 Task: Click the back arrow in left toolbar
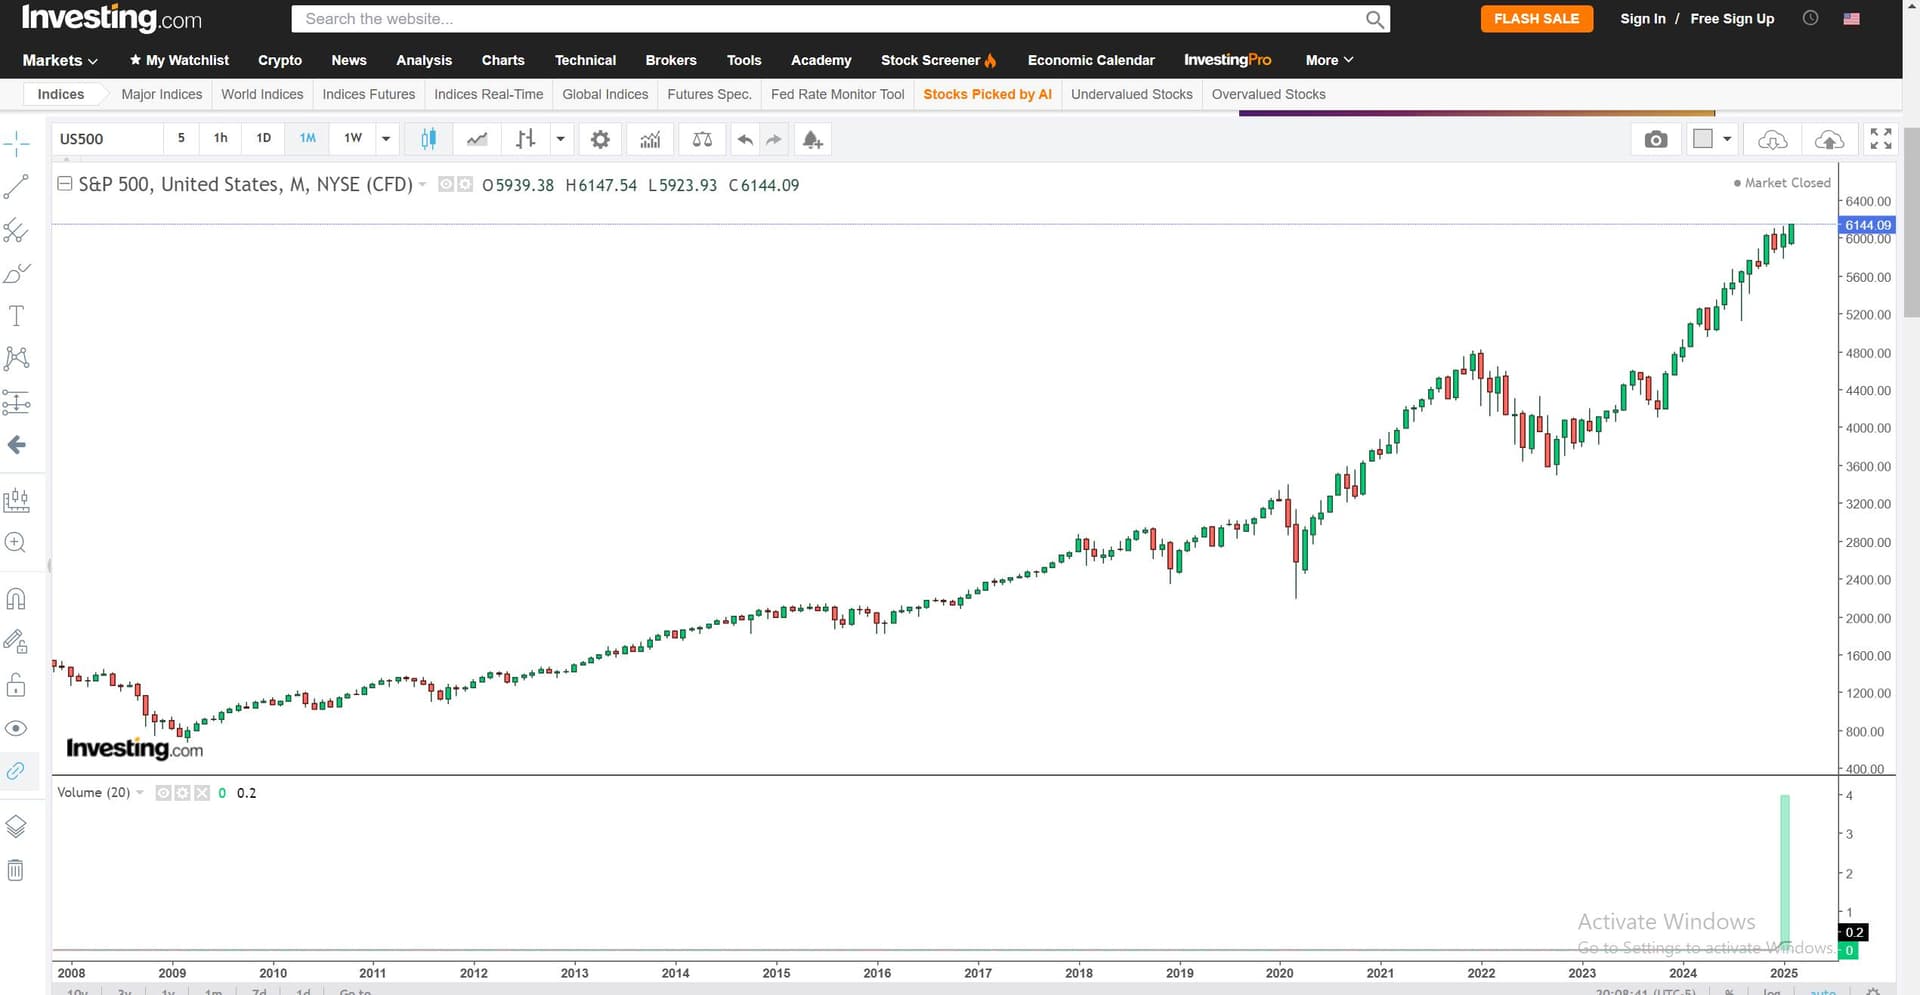pos(17,445)
